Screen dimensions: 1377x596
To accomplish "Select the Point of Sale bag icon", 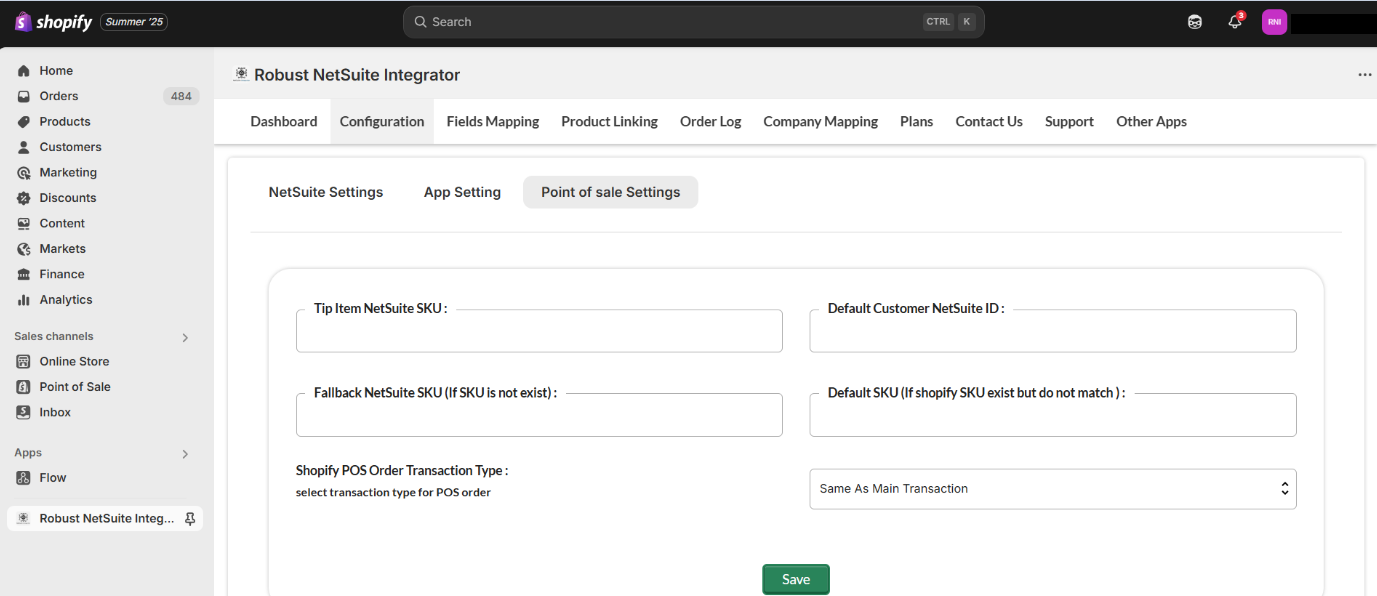I will coord(24,387).
